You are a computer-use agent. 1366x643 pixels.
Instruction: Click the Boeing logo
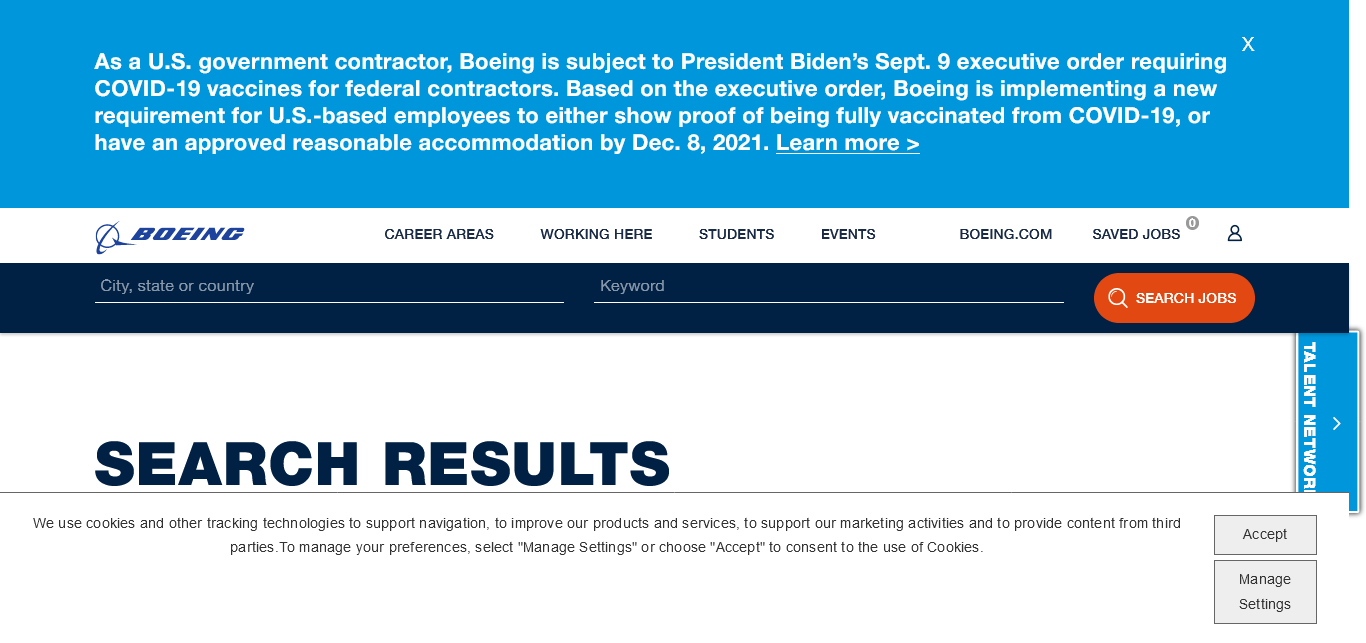(170, 236)
